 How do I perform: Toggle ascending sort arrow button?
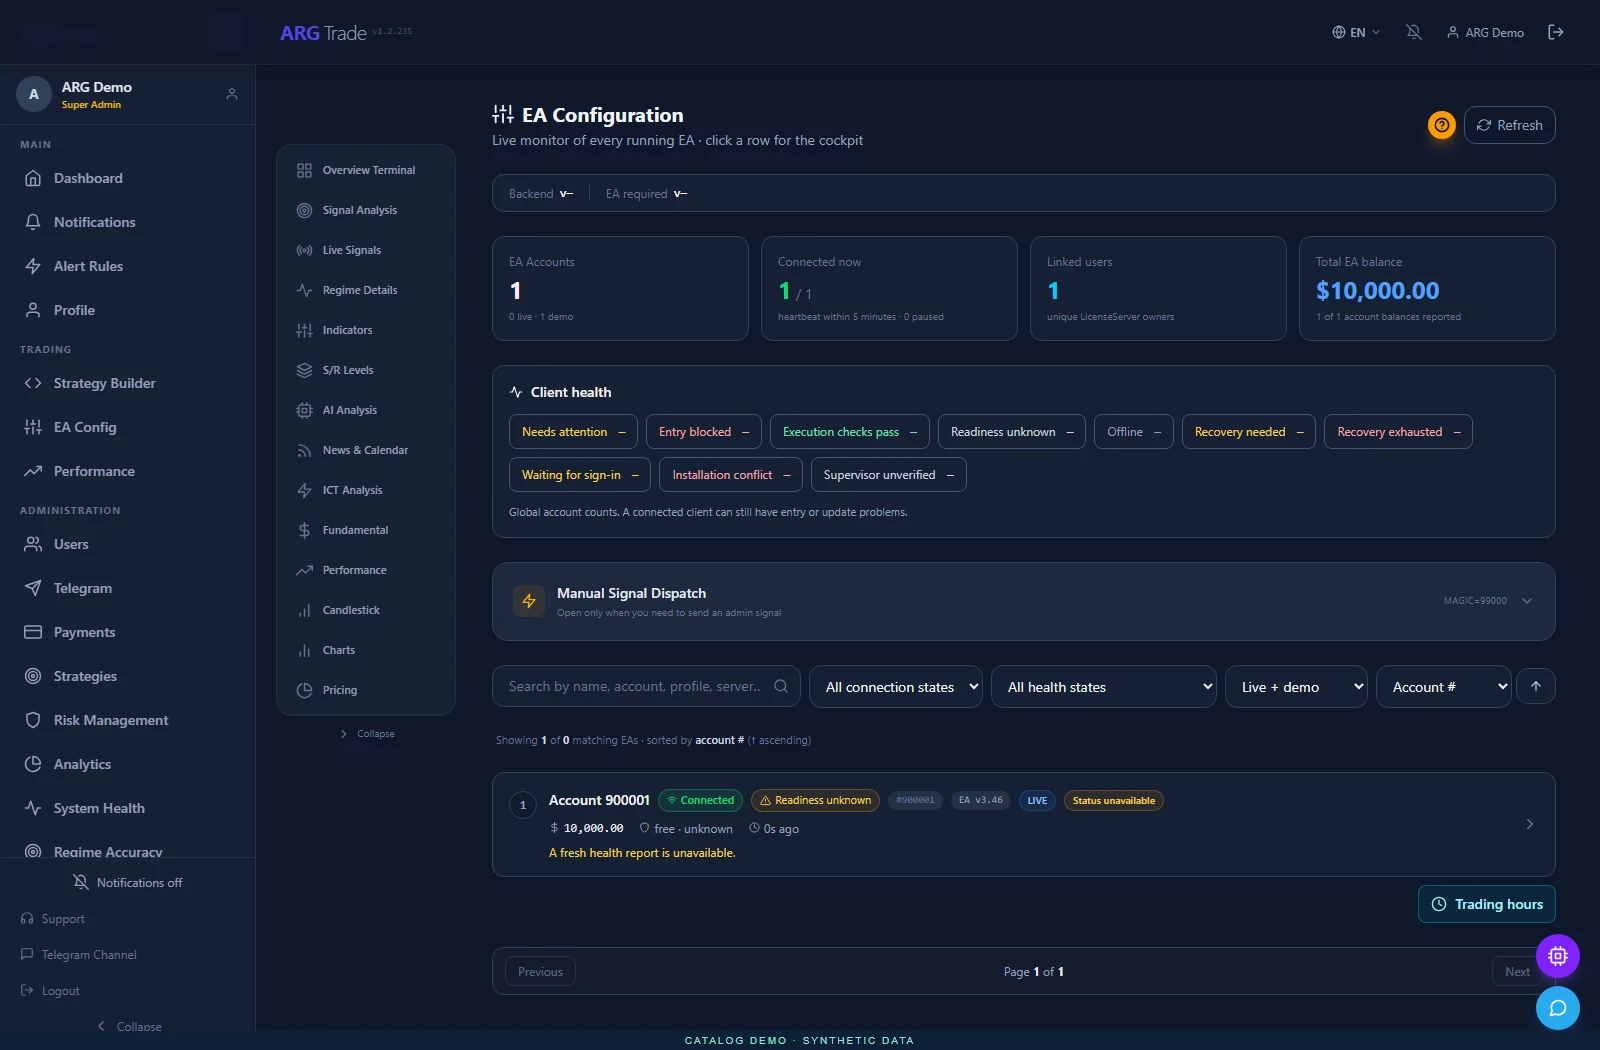(1536, 686)
